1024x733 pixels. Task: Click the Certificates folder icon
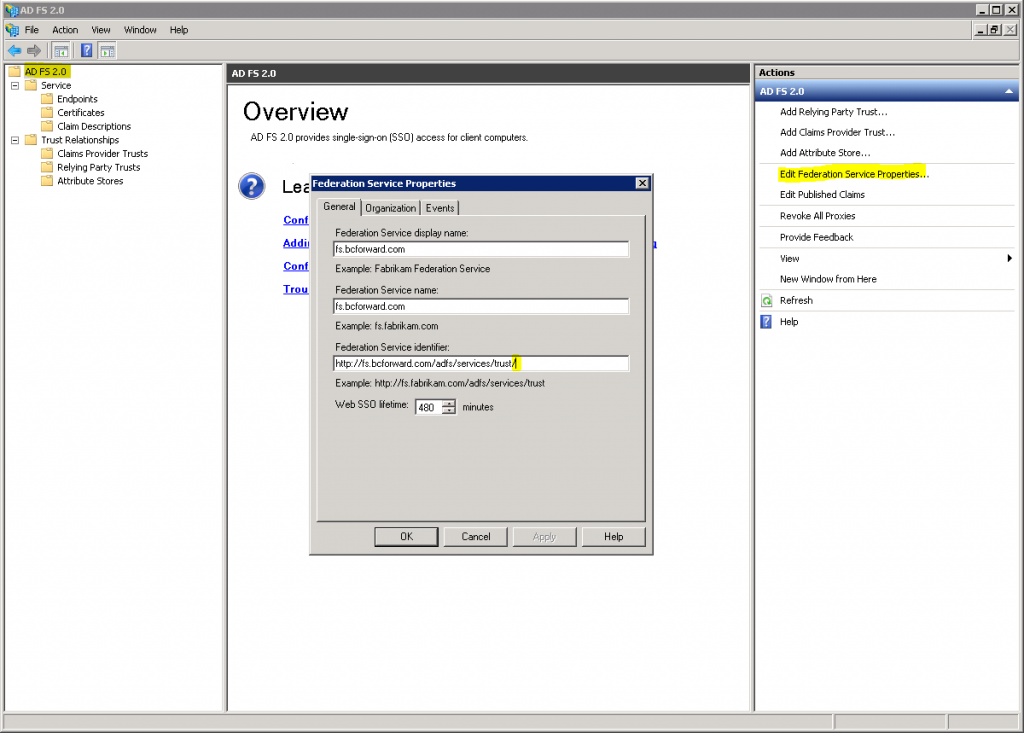coord(47,112)
